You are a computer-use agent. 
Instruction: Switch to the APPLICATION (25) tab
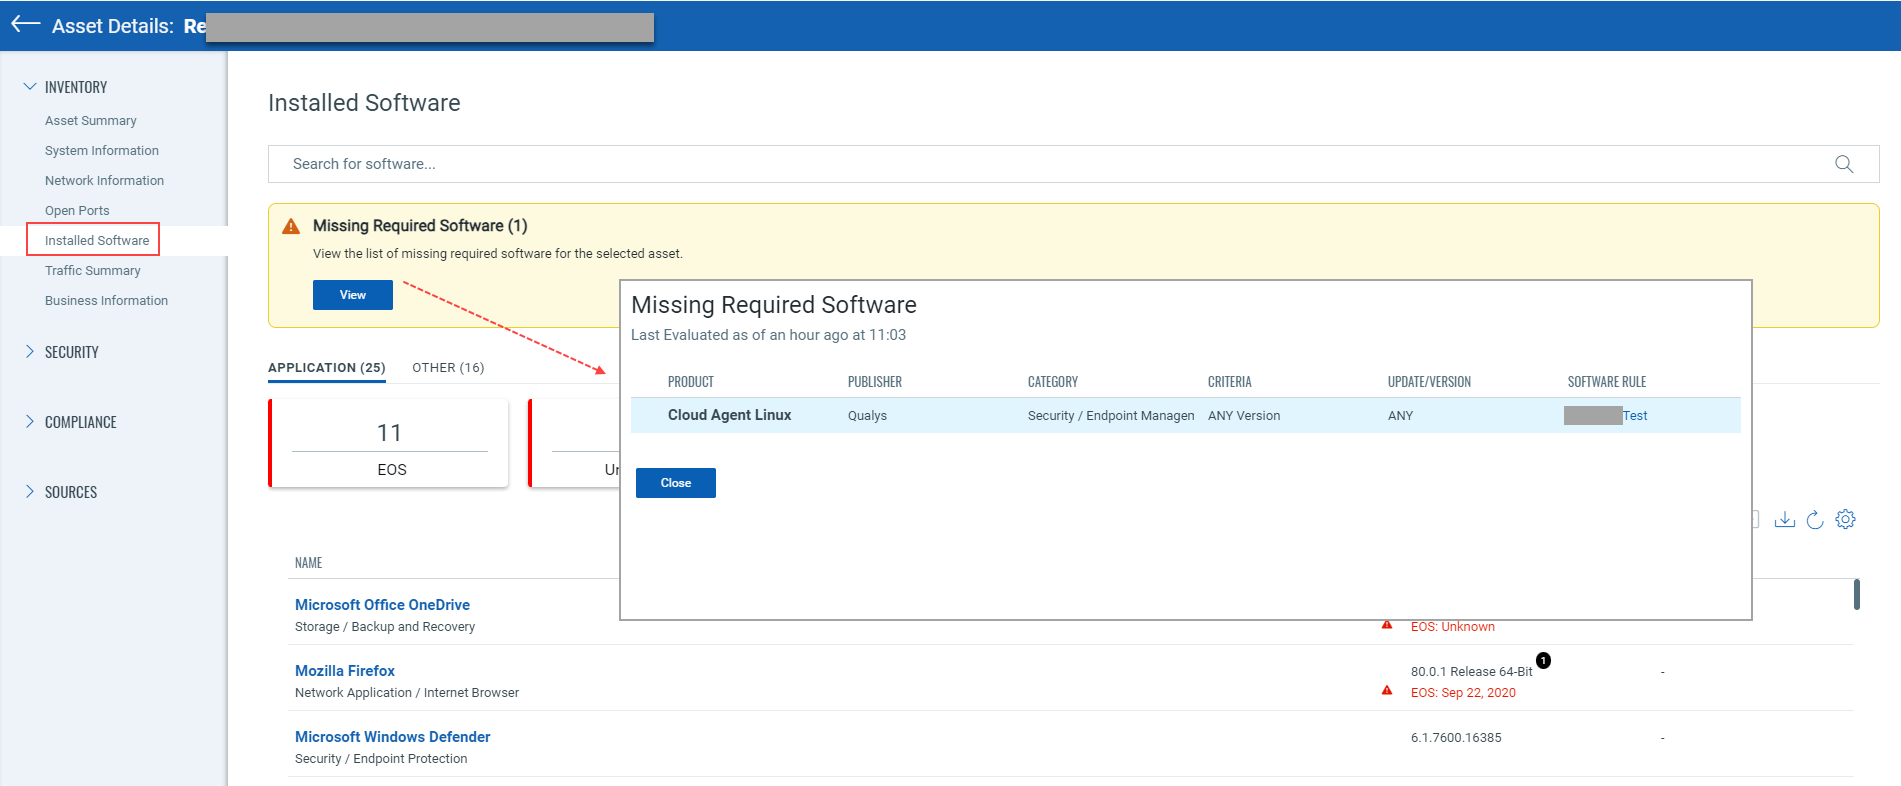click(x=327, y=368)
